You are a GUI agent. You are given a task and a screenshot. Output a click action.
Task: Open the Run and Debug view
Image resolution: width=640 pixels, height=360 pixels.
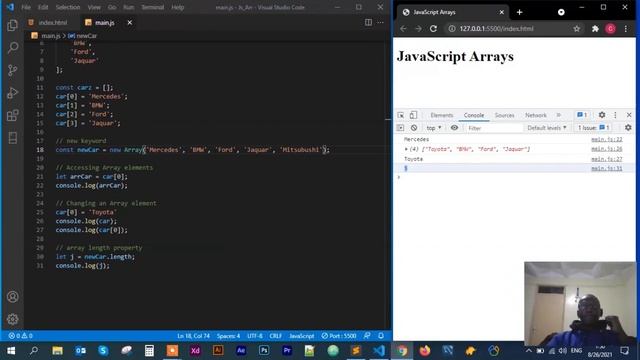pyautogui.click(x=13, y=93)
